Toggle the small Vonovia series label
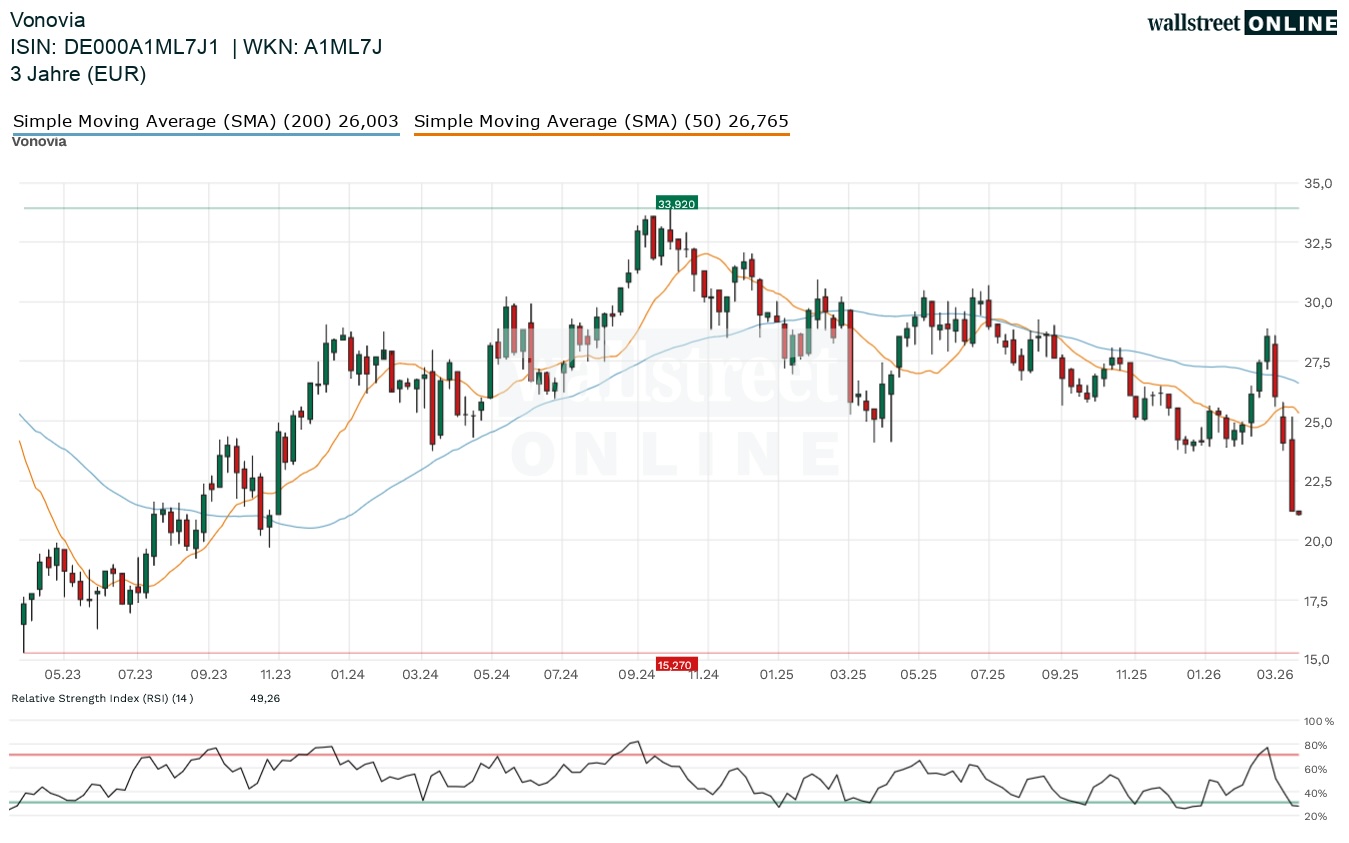Screen dimensions: 1349x843 tap(39, 142)
